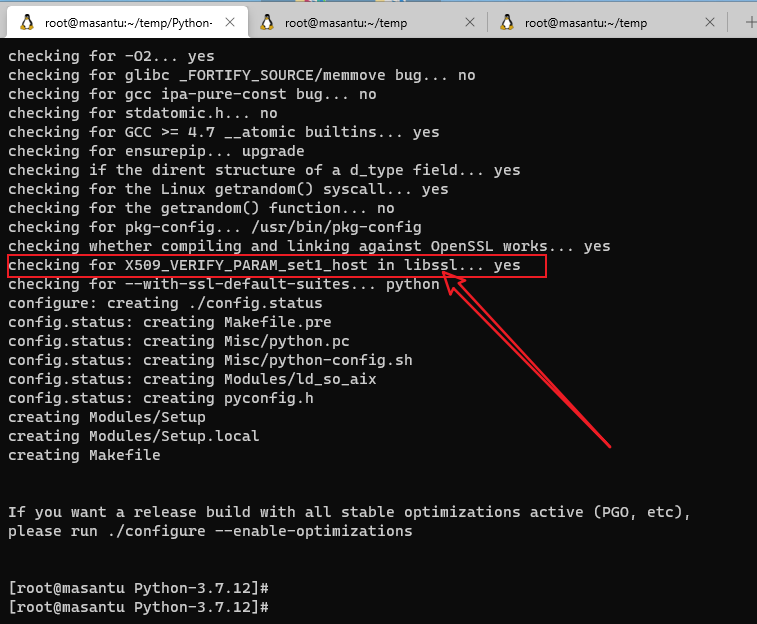Screen dimensions: 757x624
Task: Click the penguin icon on the first tab
Action: click(27, 22)
